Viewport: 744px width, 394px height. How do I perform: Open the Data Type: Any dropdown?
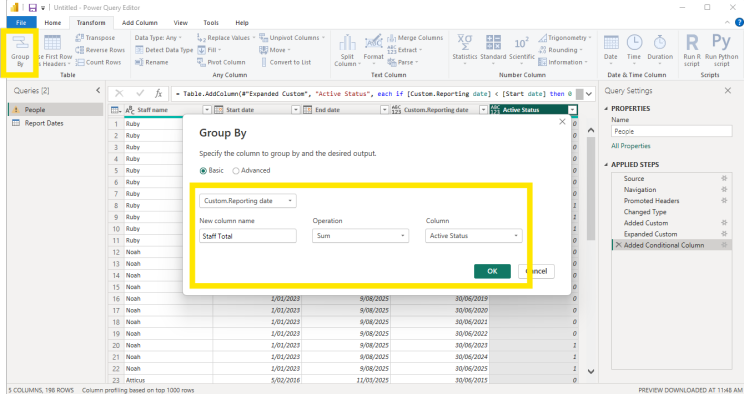pos(158,38)
